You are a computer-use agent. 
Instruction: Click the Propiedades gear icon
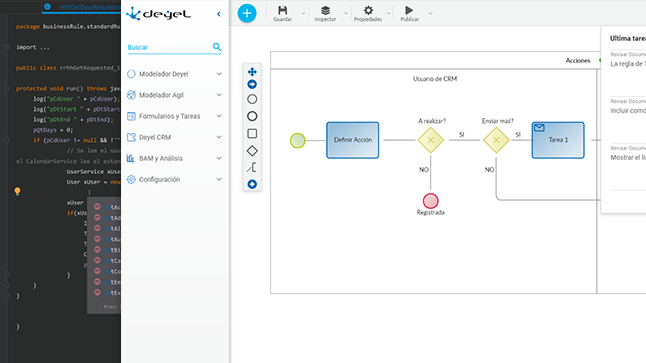coord(368,10)
